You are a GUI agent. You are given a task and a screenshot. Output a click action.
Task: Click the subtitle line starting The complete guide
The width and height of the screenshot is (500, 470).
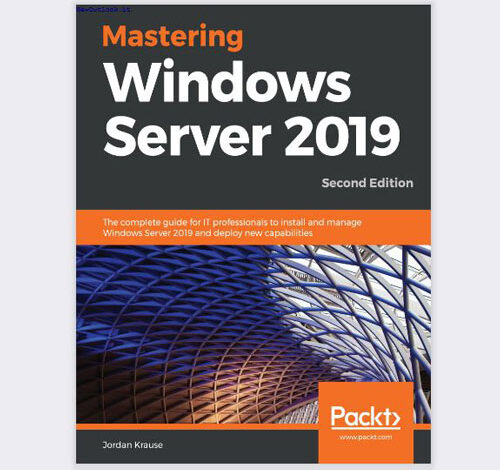[232, 222]
